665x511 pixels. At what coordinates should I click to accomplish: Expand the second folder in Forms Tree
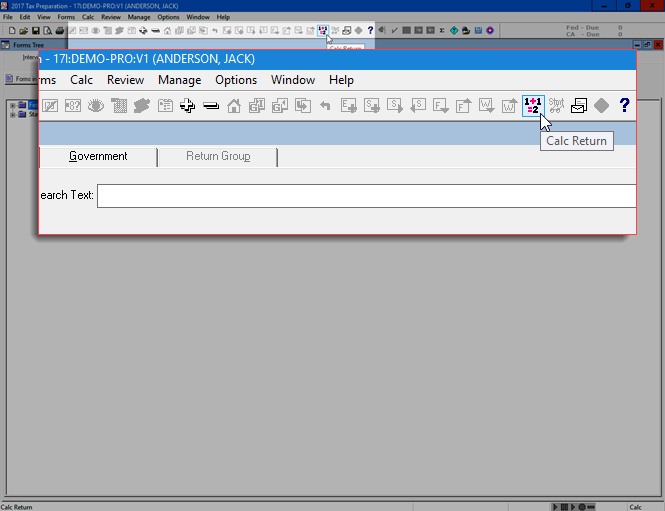point(13,114)
